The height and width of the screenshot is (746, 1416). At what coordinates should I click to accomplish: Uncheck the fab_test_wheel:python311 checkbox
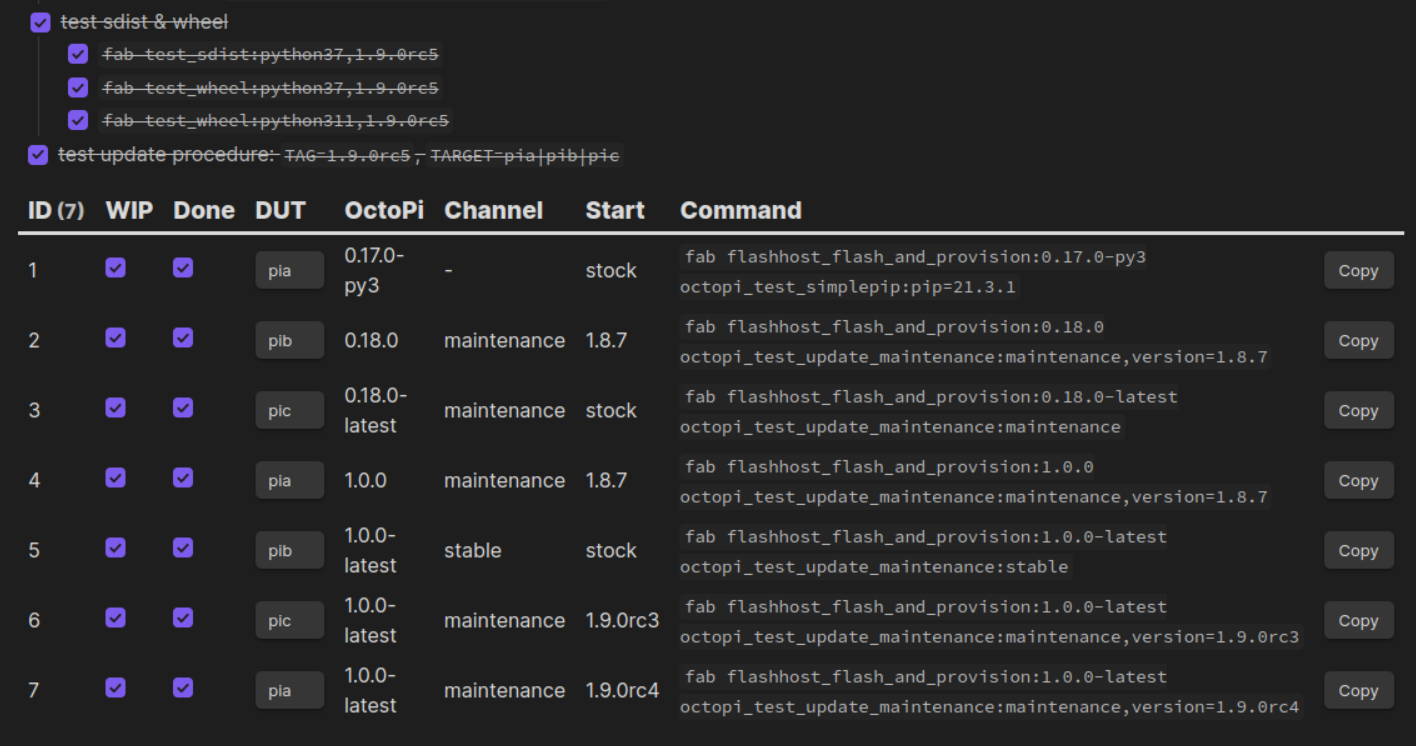coord(78,121)
